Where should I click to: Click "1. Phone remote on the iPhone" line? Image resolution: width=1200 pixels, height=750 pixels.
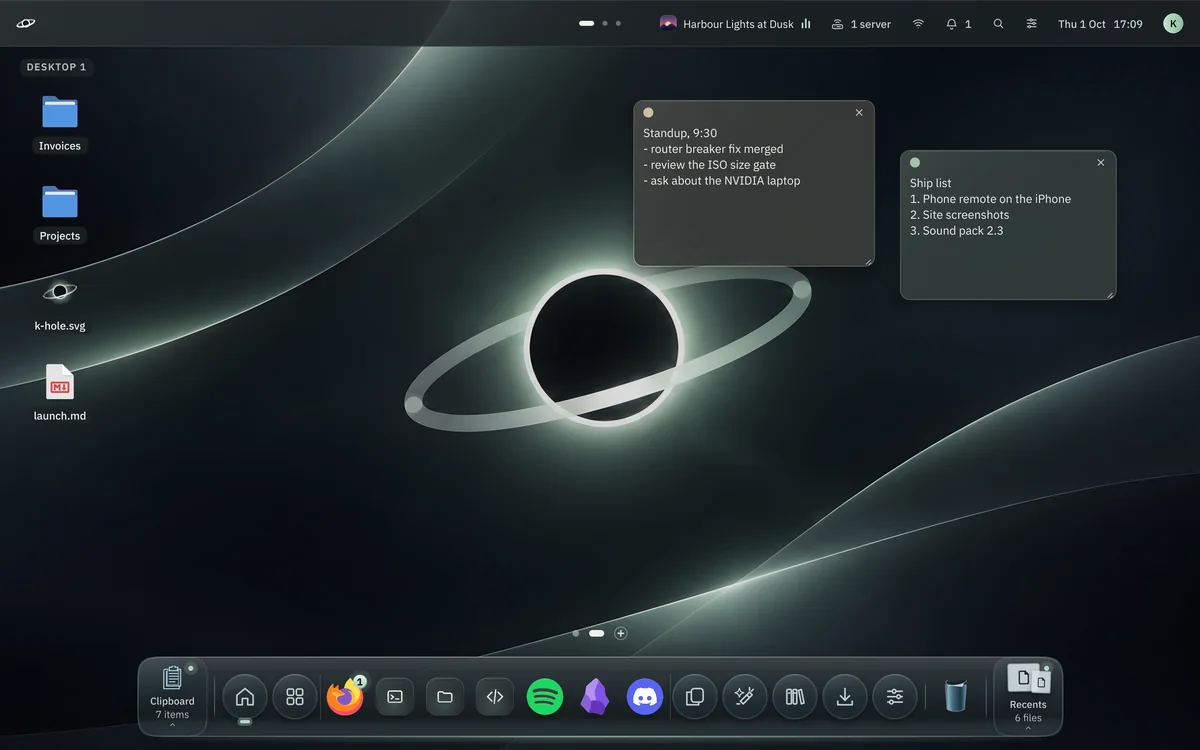(x=990, y=199)
